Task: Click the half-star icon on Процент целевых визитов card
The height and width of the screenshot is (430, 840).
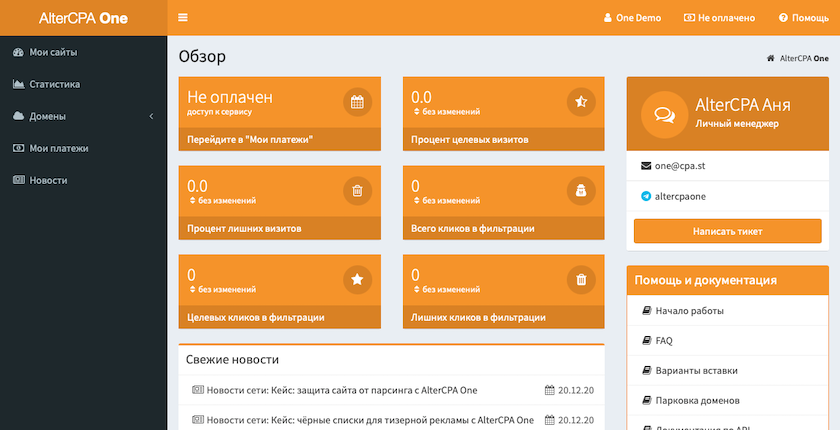Action: 581,102
